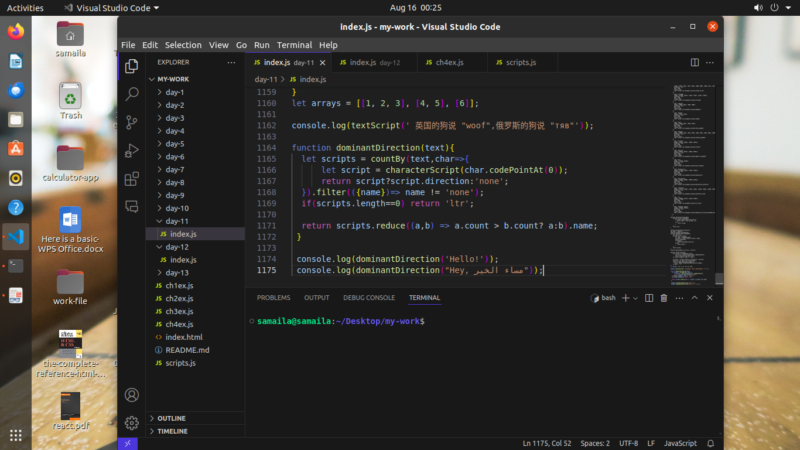This screenshot has width=800, height=450.
Task: Switch to the DEBUG CONSOLE tab
Action: 369,298
